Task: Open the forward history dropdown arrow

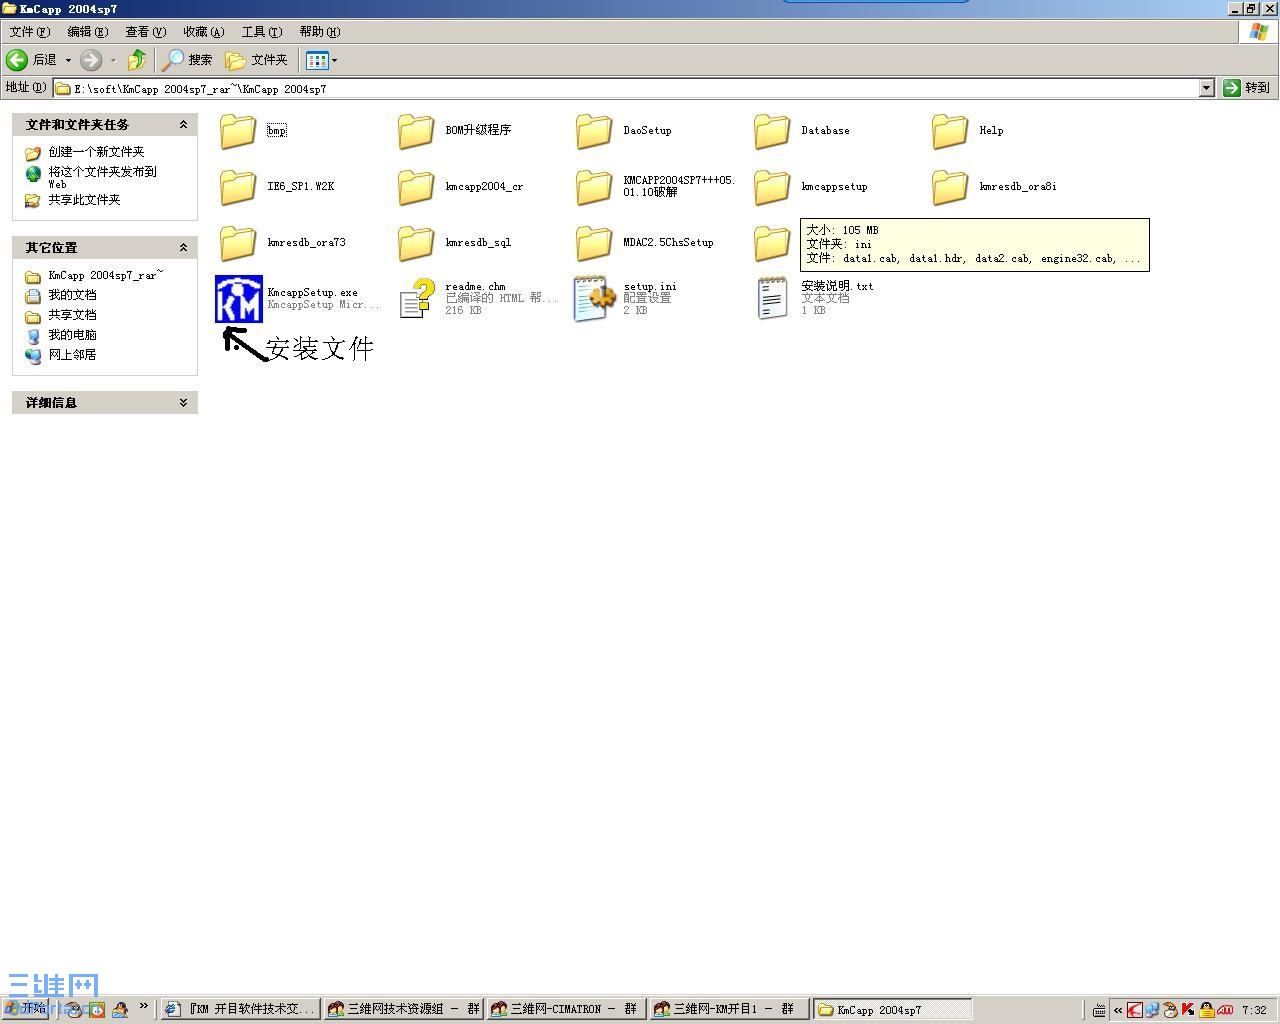Action: [113, 60]
